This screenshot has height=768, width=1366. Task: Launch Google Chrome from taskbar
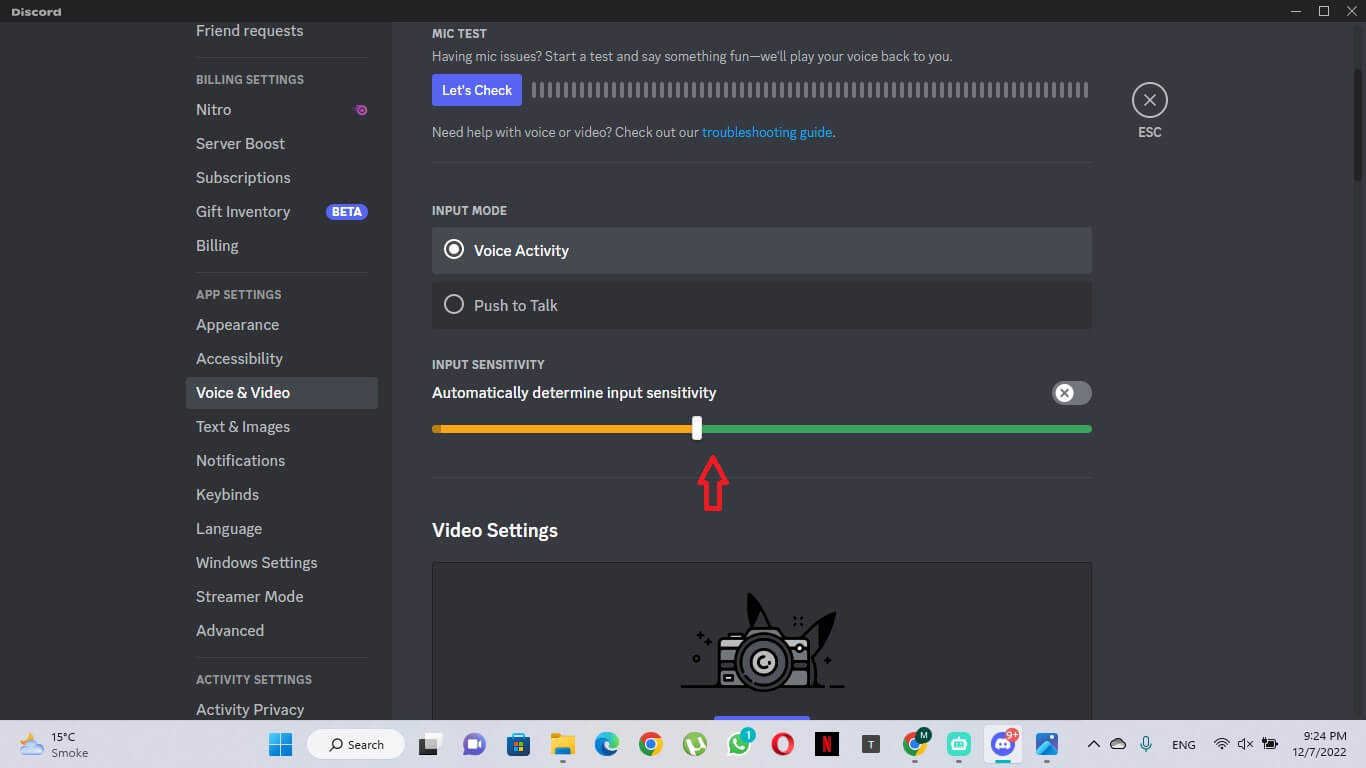651,744
